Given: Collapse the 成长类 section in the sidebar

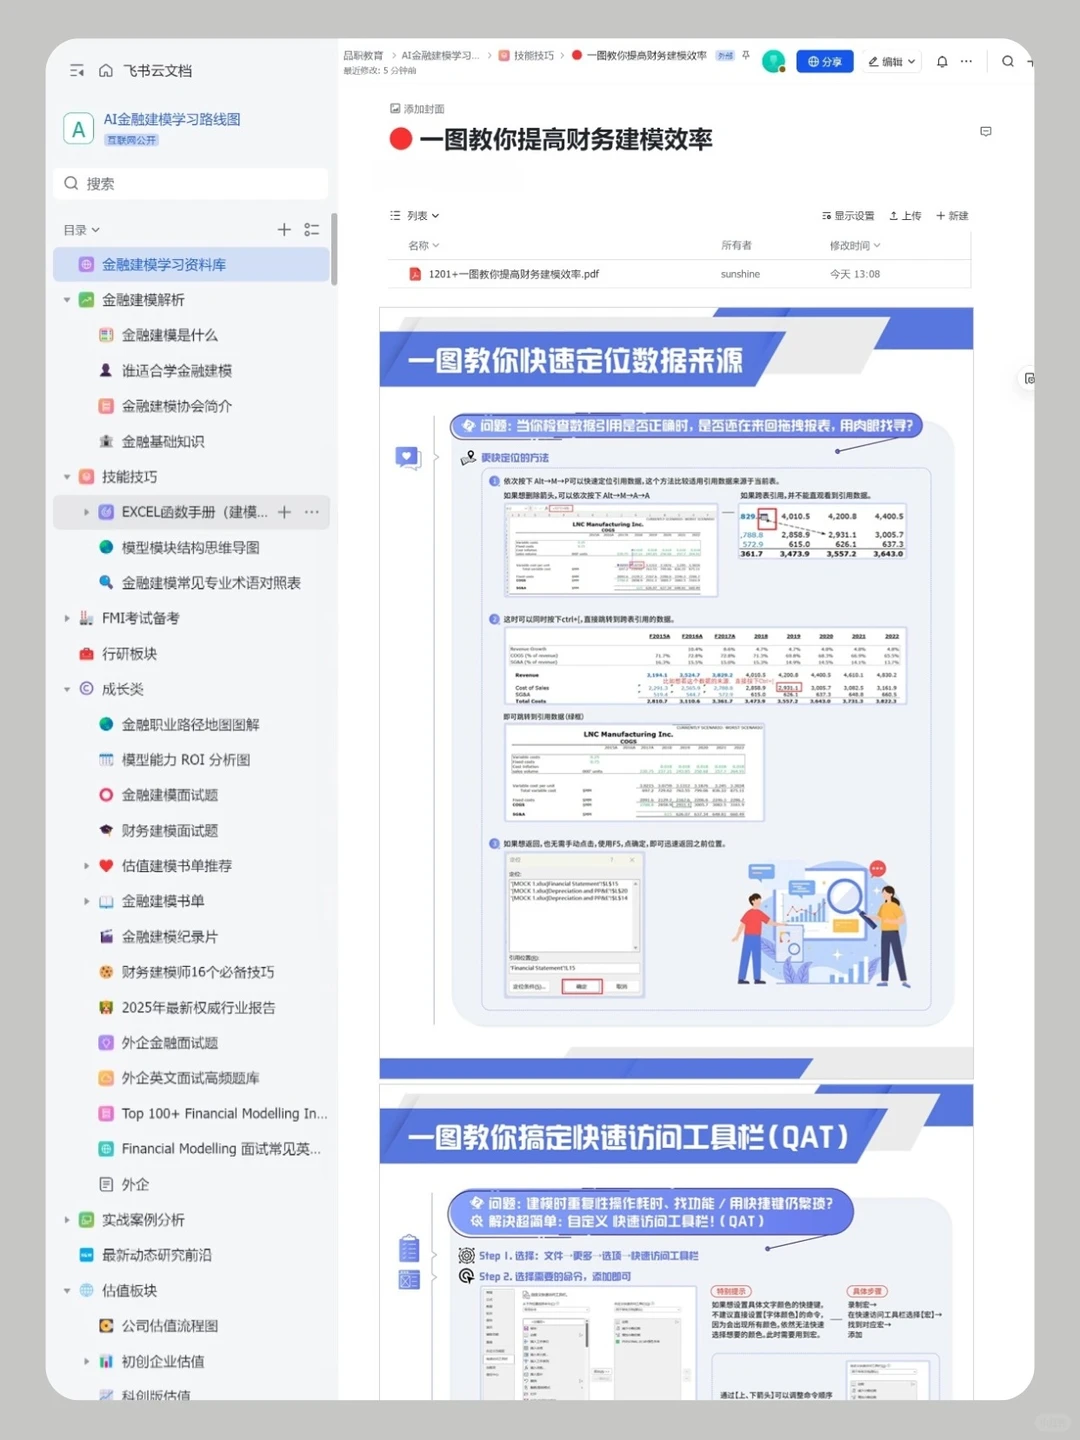Looking at the screenshot, I should 67,689.
